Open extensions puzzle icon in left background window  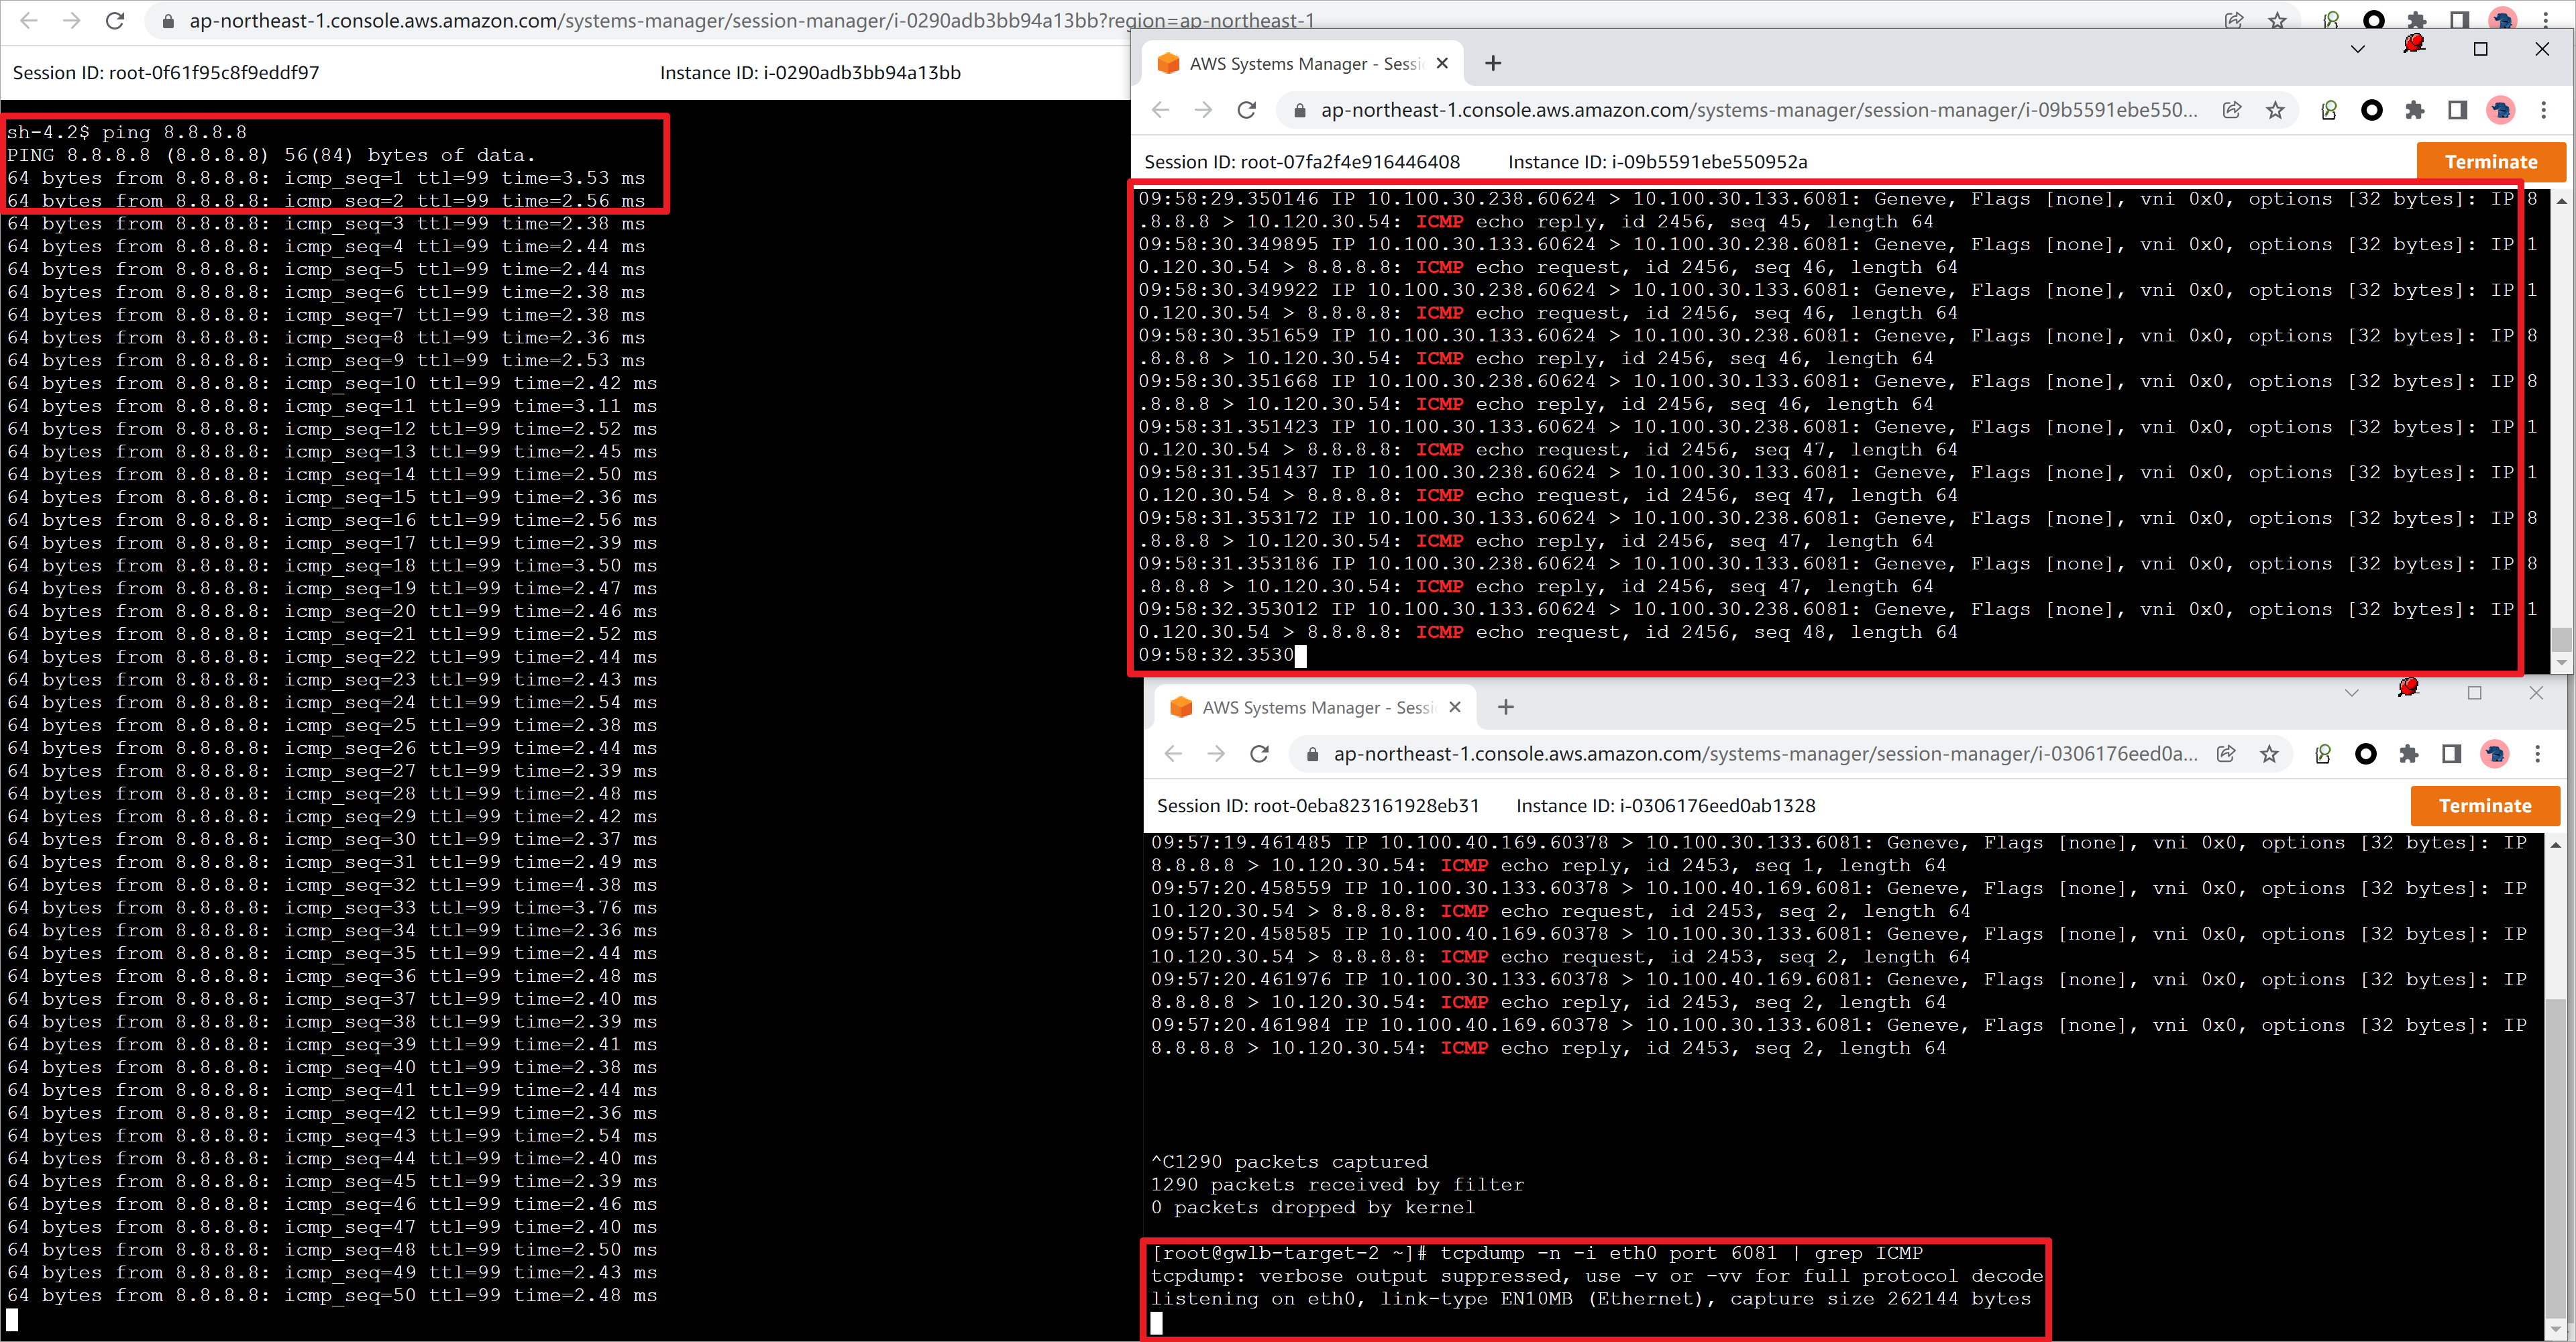tap(2416, 20)
